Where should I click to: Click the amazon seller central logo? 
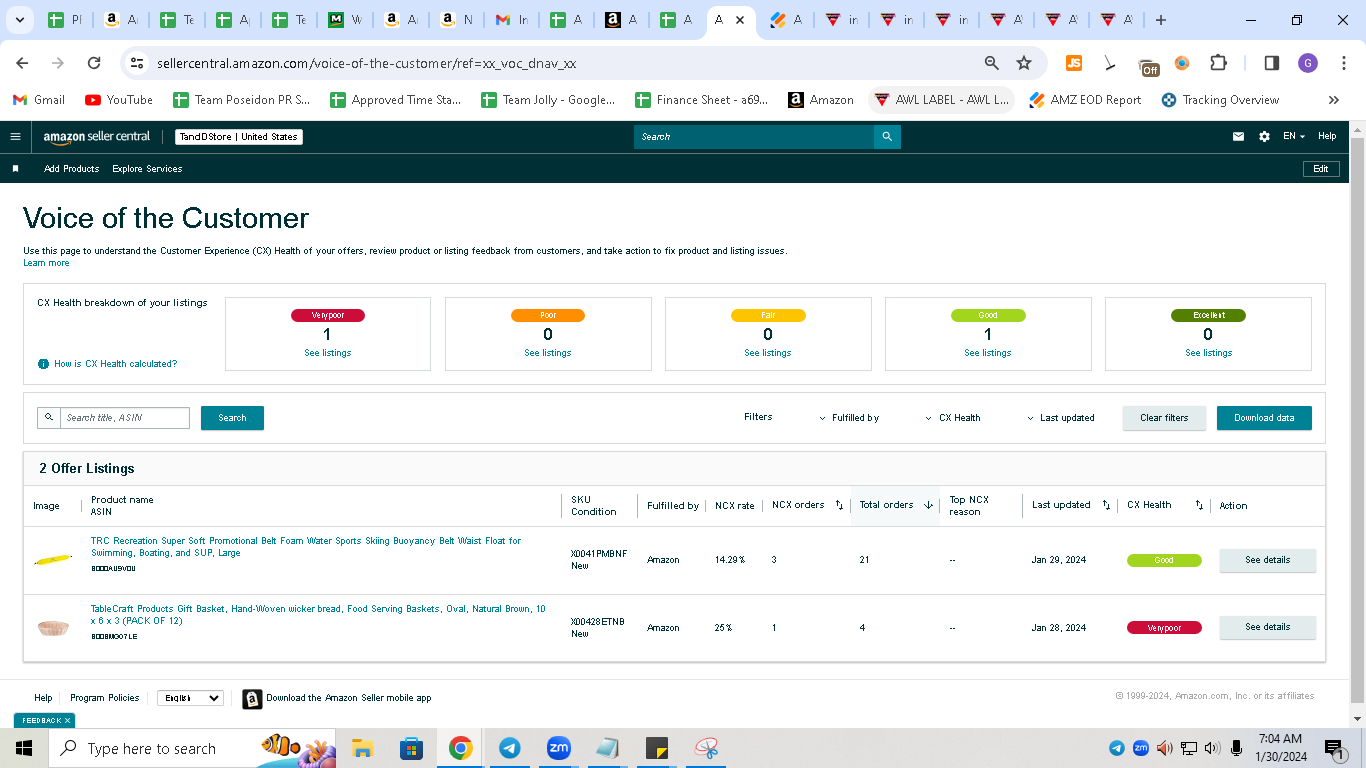97,137
